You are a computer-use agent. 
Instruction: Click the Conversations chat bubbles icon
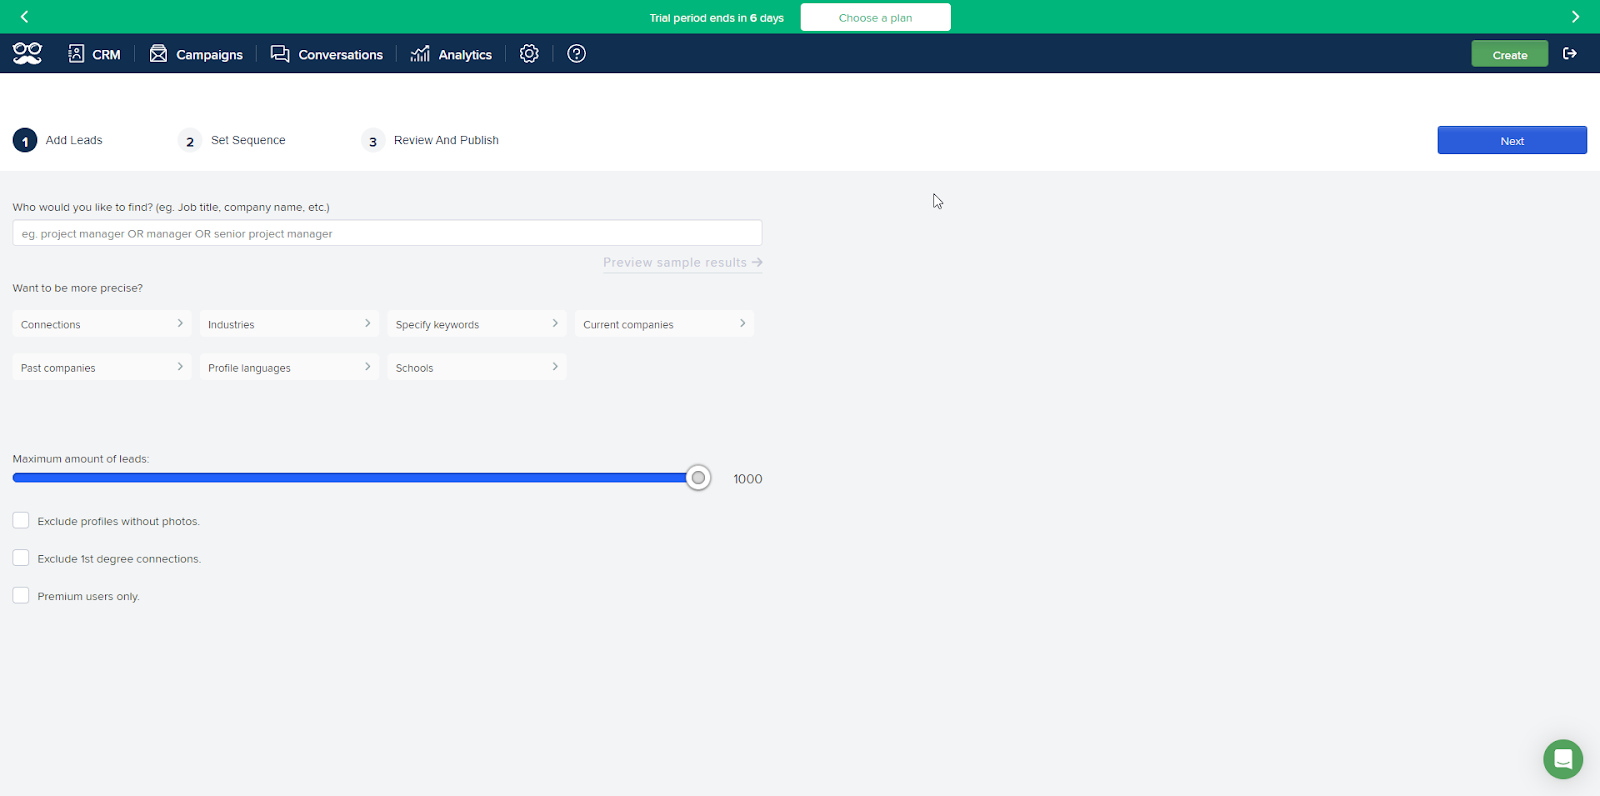[280, 54]
